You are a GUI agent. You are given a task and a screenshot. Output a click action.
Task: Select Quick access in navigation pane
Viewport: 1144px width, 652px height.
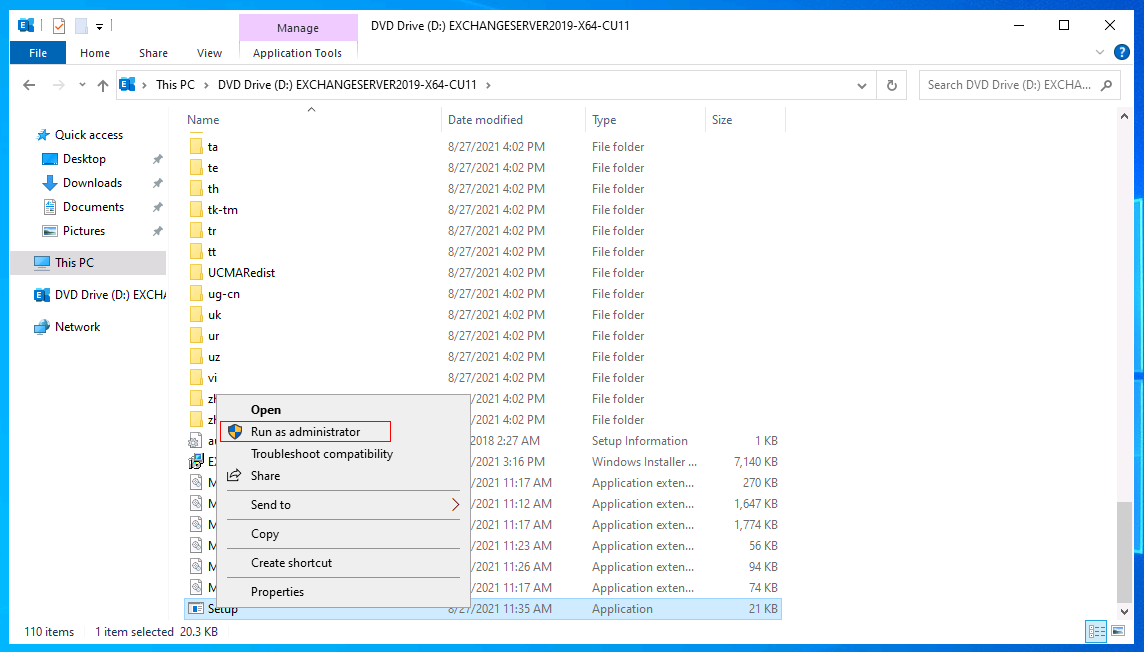pos(89,135)
